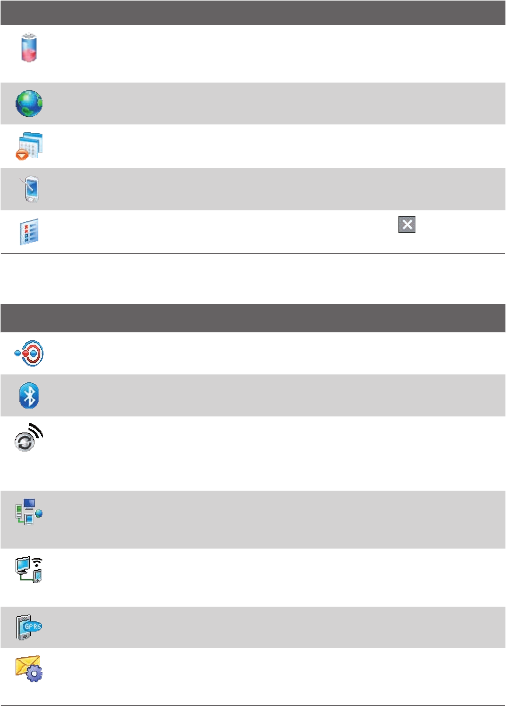Select the gray row beside Bluetooth icon
The image size is (506, 706).
(x=253, y=395)
